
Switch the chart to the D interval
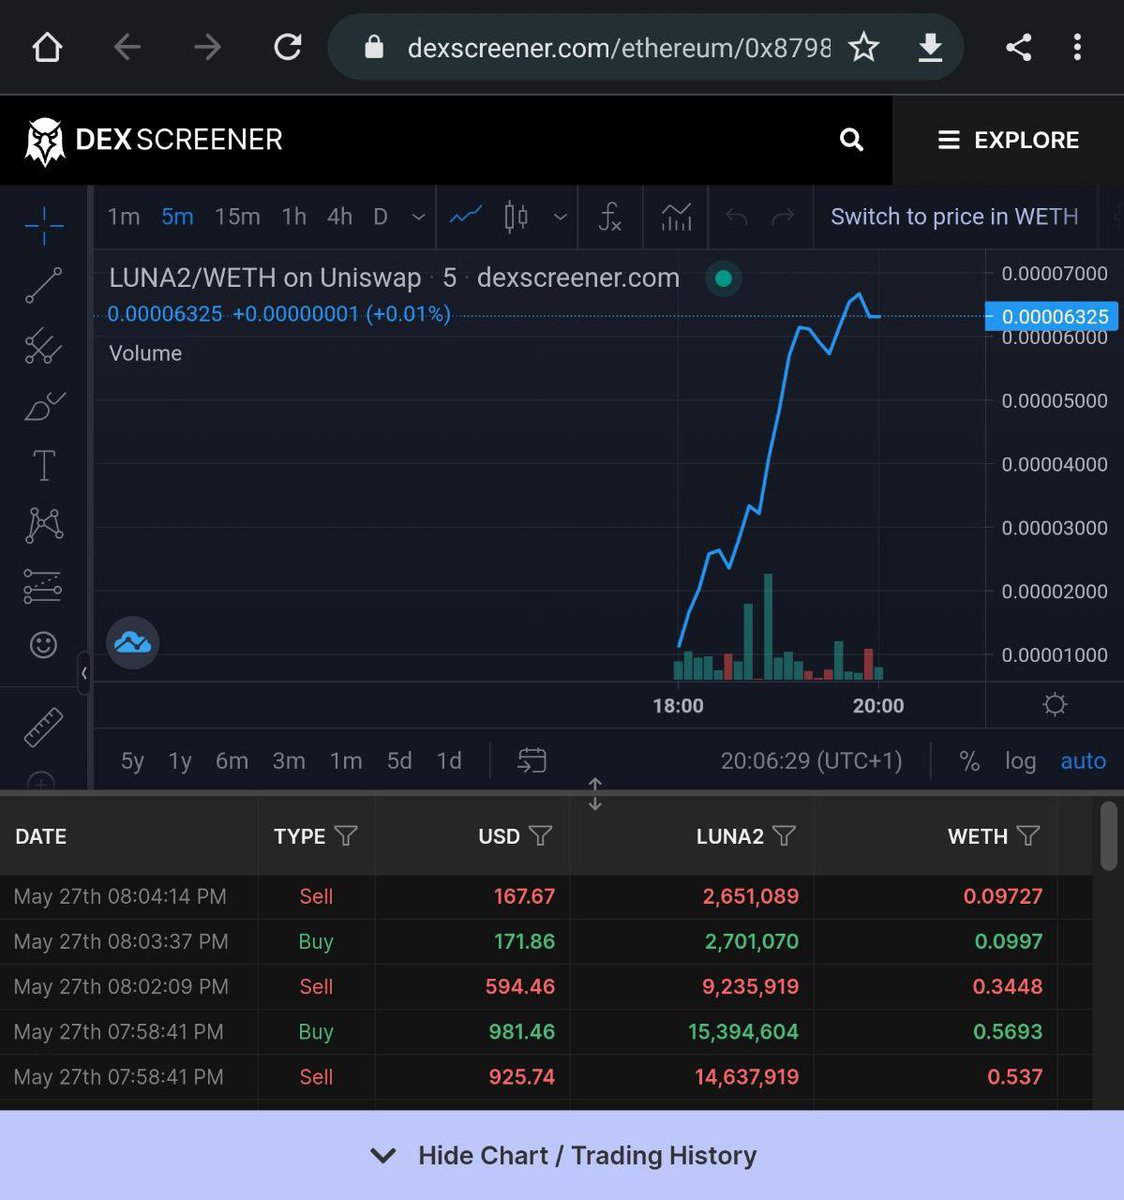380,217
